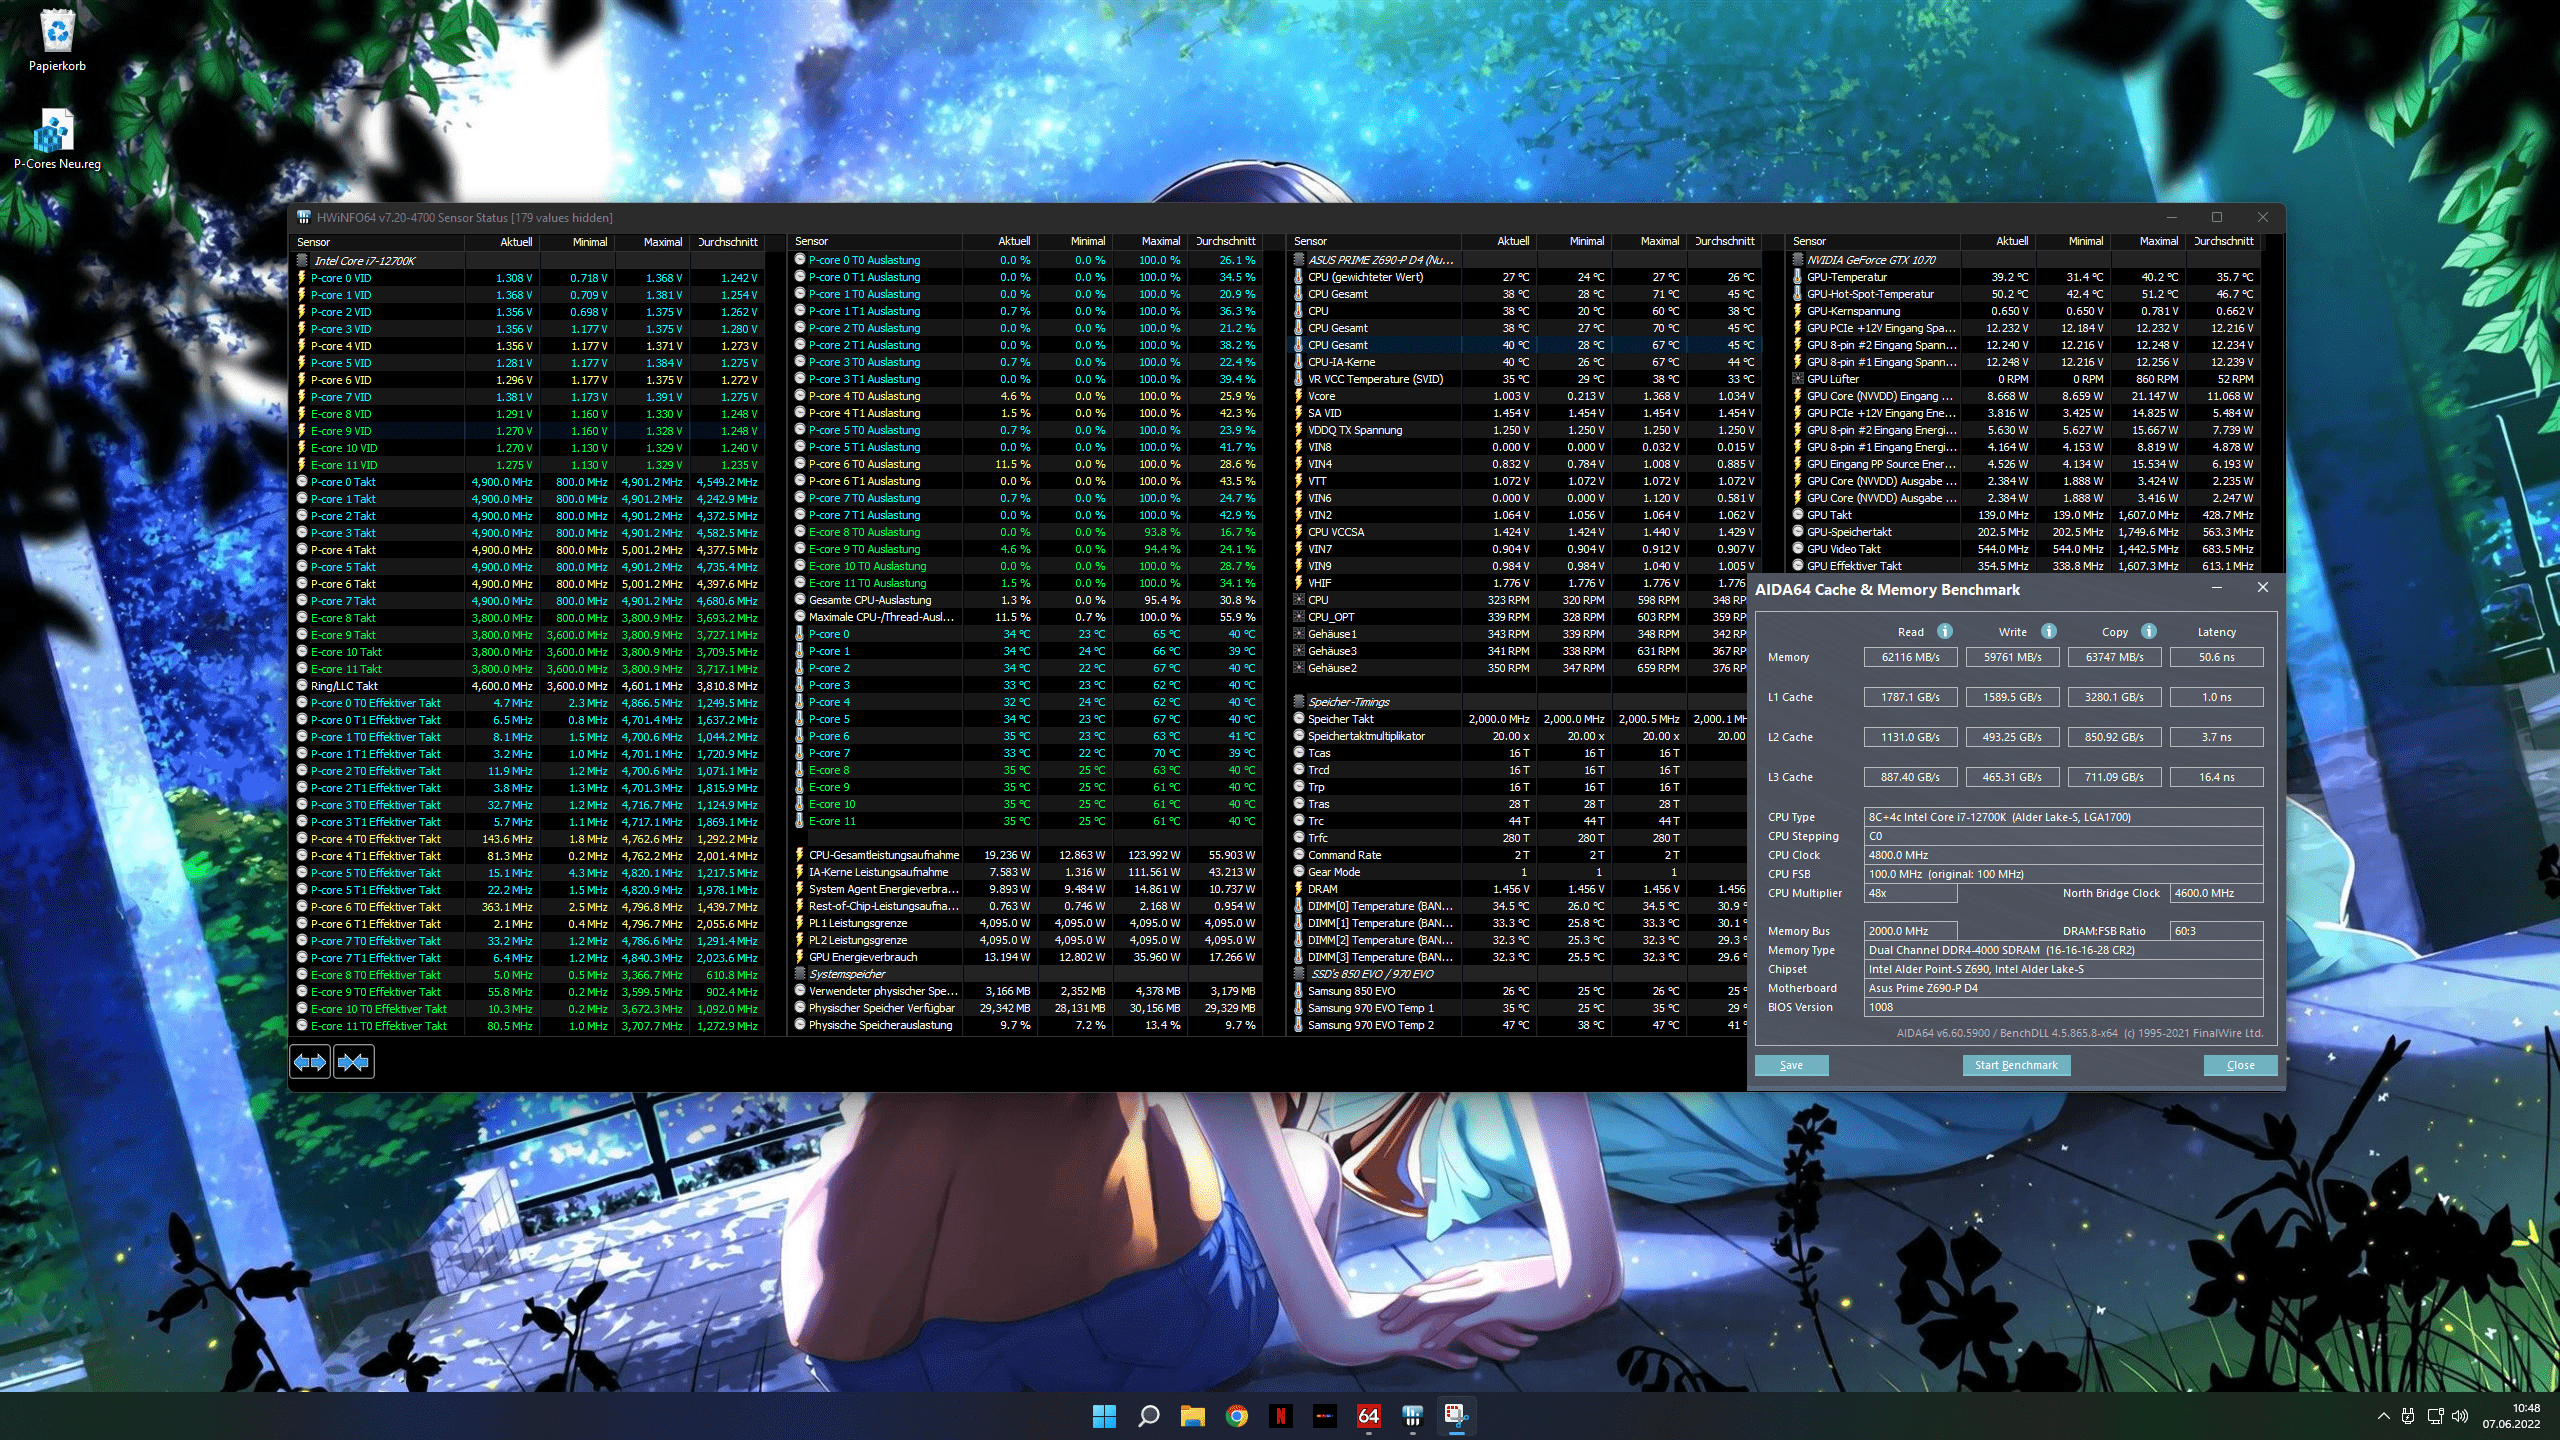Image resolution: width=2560 pixels, height=1440 pixels.
Task: Click the CPU Type field in AIDA64
Action: [x=2063, y=817]
